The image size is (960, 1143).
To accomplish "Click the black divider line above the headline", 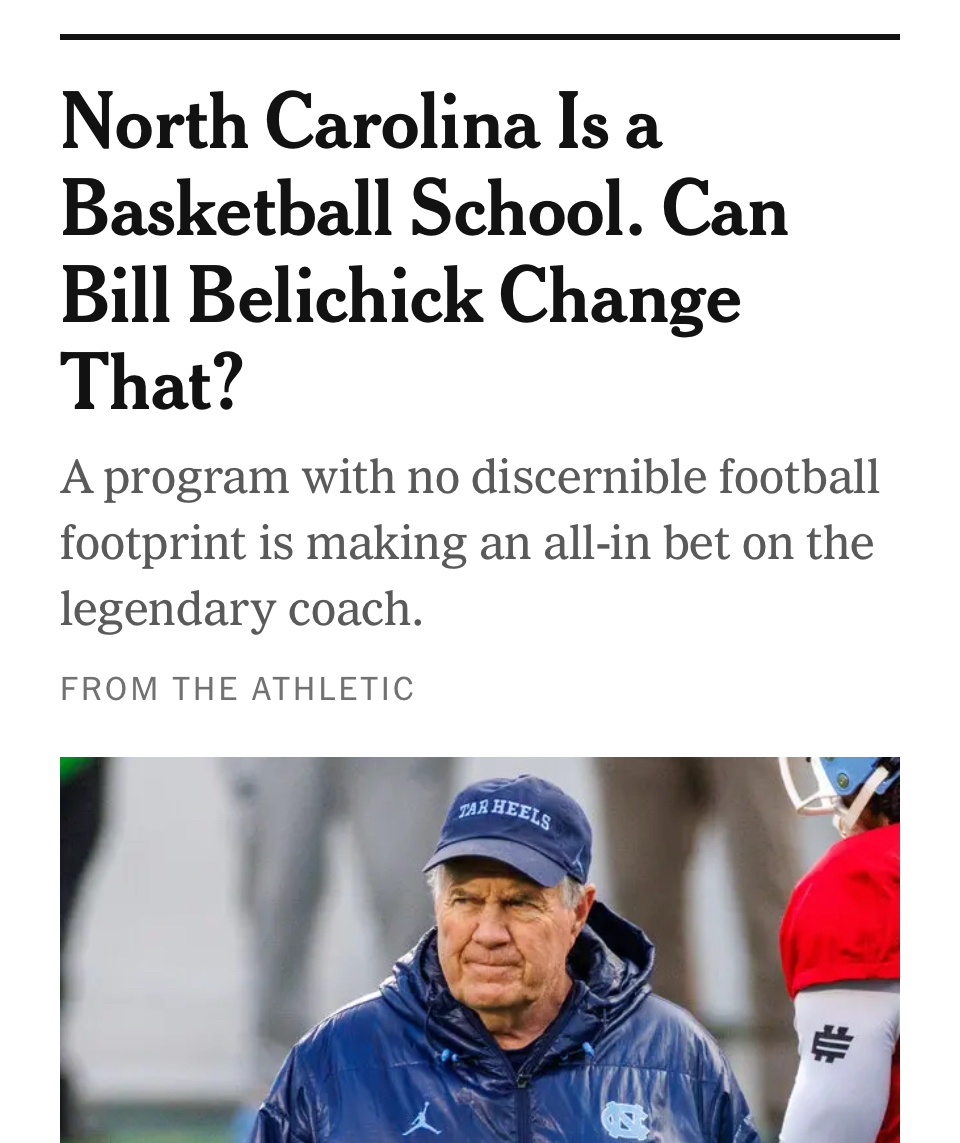I will [x=480, y=37].
